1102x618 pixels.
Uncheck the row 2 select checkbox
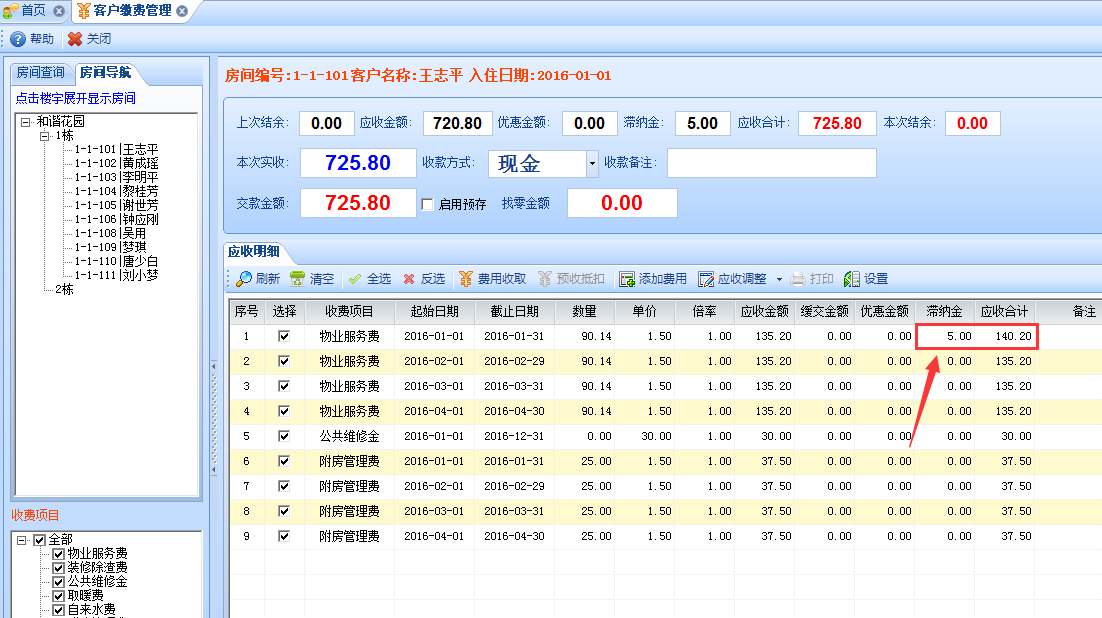click(284, 361)
